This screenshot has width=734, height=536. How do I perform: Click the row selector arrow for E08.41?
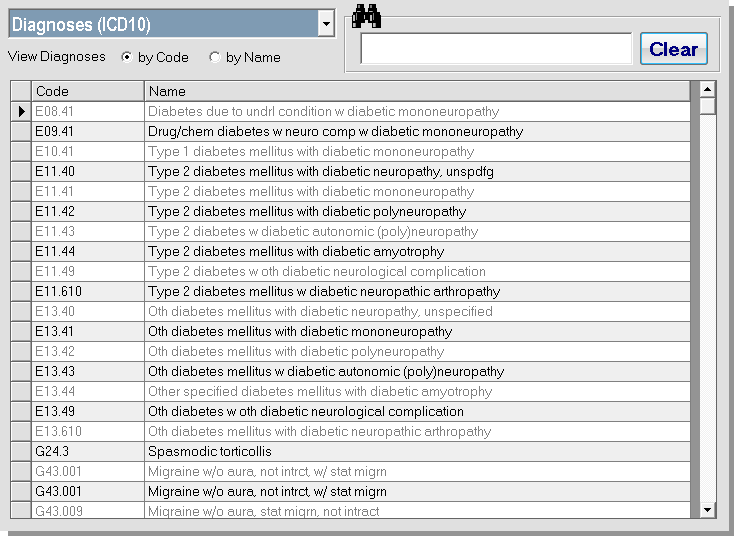[x=21, y=111]
